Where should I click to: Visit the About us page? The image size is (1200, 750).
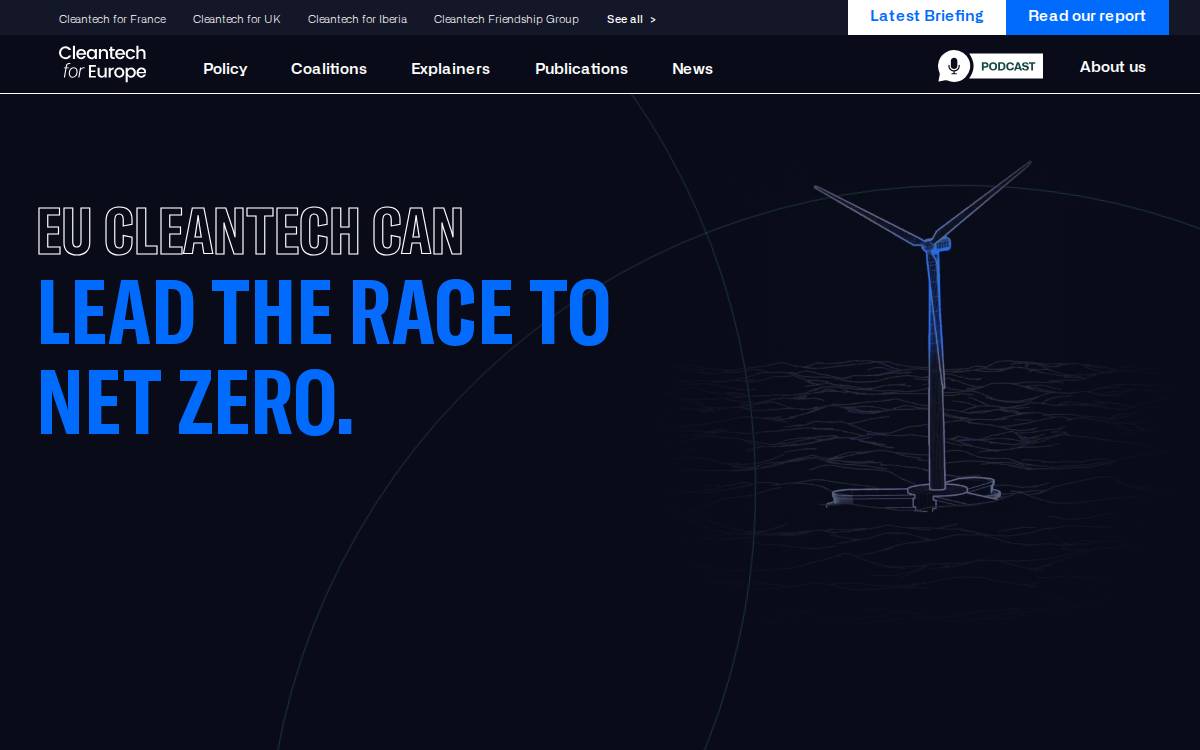coord(1112,67)
